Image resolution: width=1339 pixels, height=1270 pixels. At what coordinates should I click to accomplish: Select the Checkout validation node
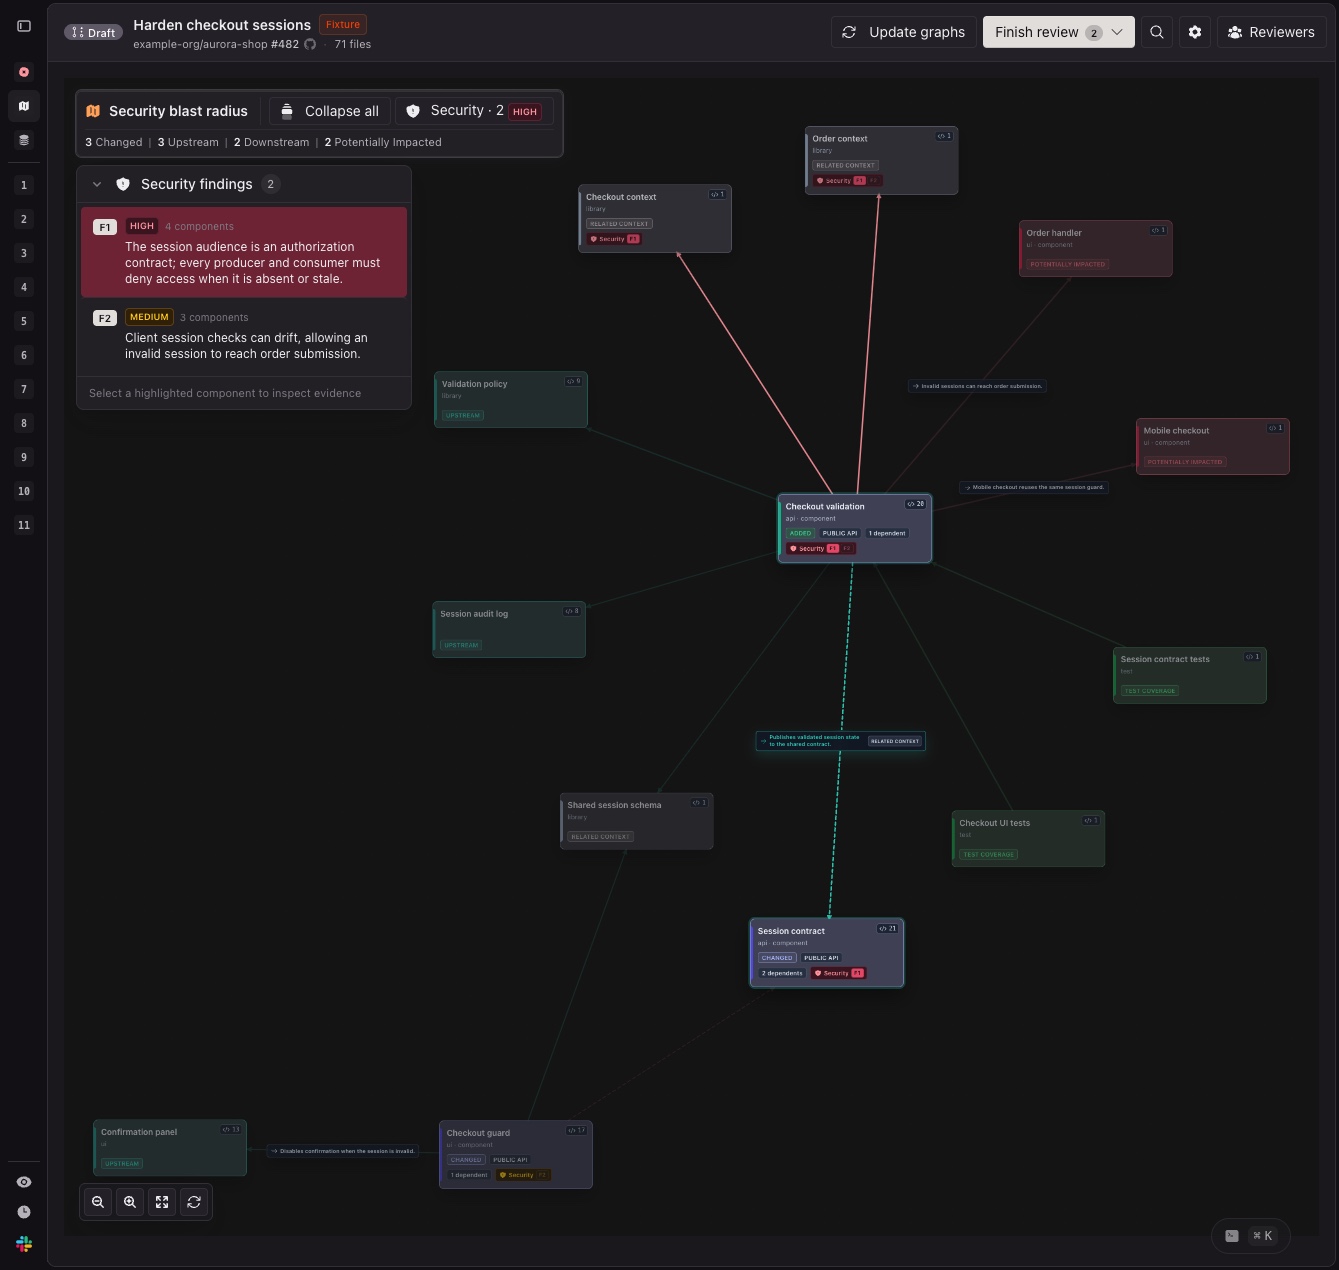click(855, 528)
